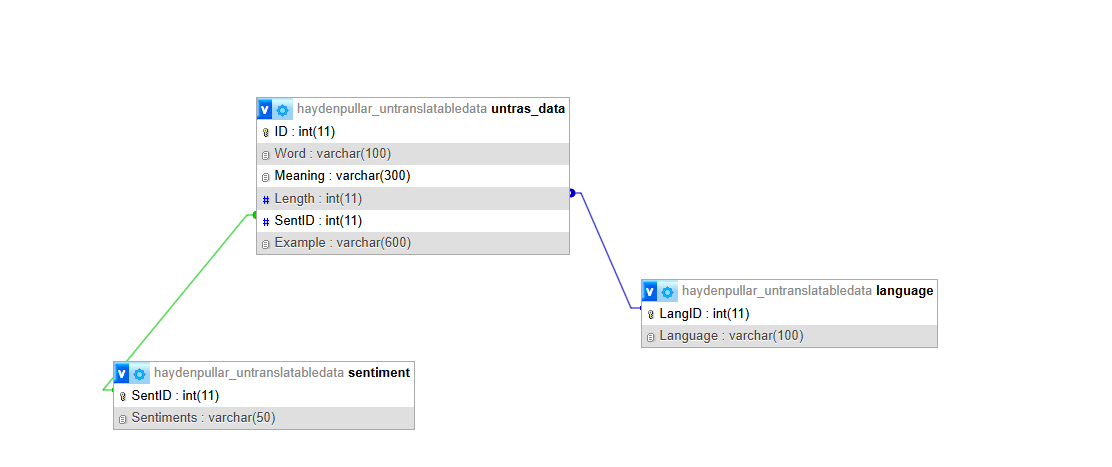Click the blue relation line to language

click(603, 250)
